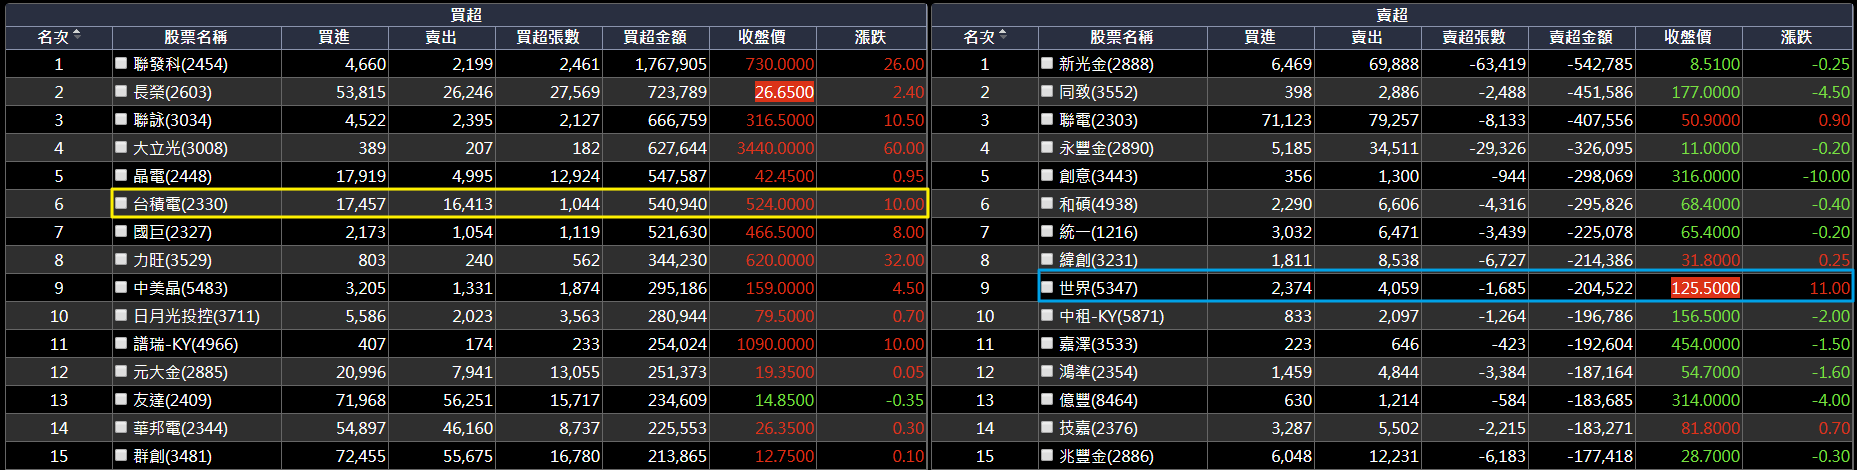Click 買超金額 column header
The height and width of the screenshot is (470, 1857).
[655, 37]
